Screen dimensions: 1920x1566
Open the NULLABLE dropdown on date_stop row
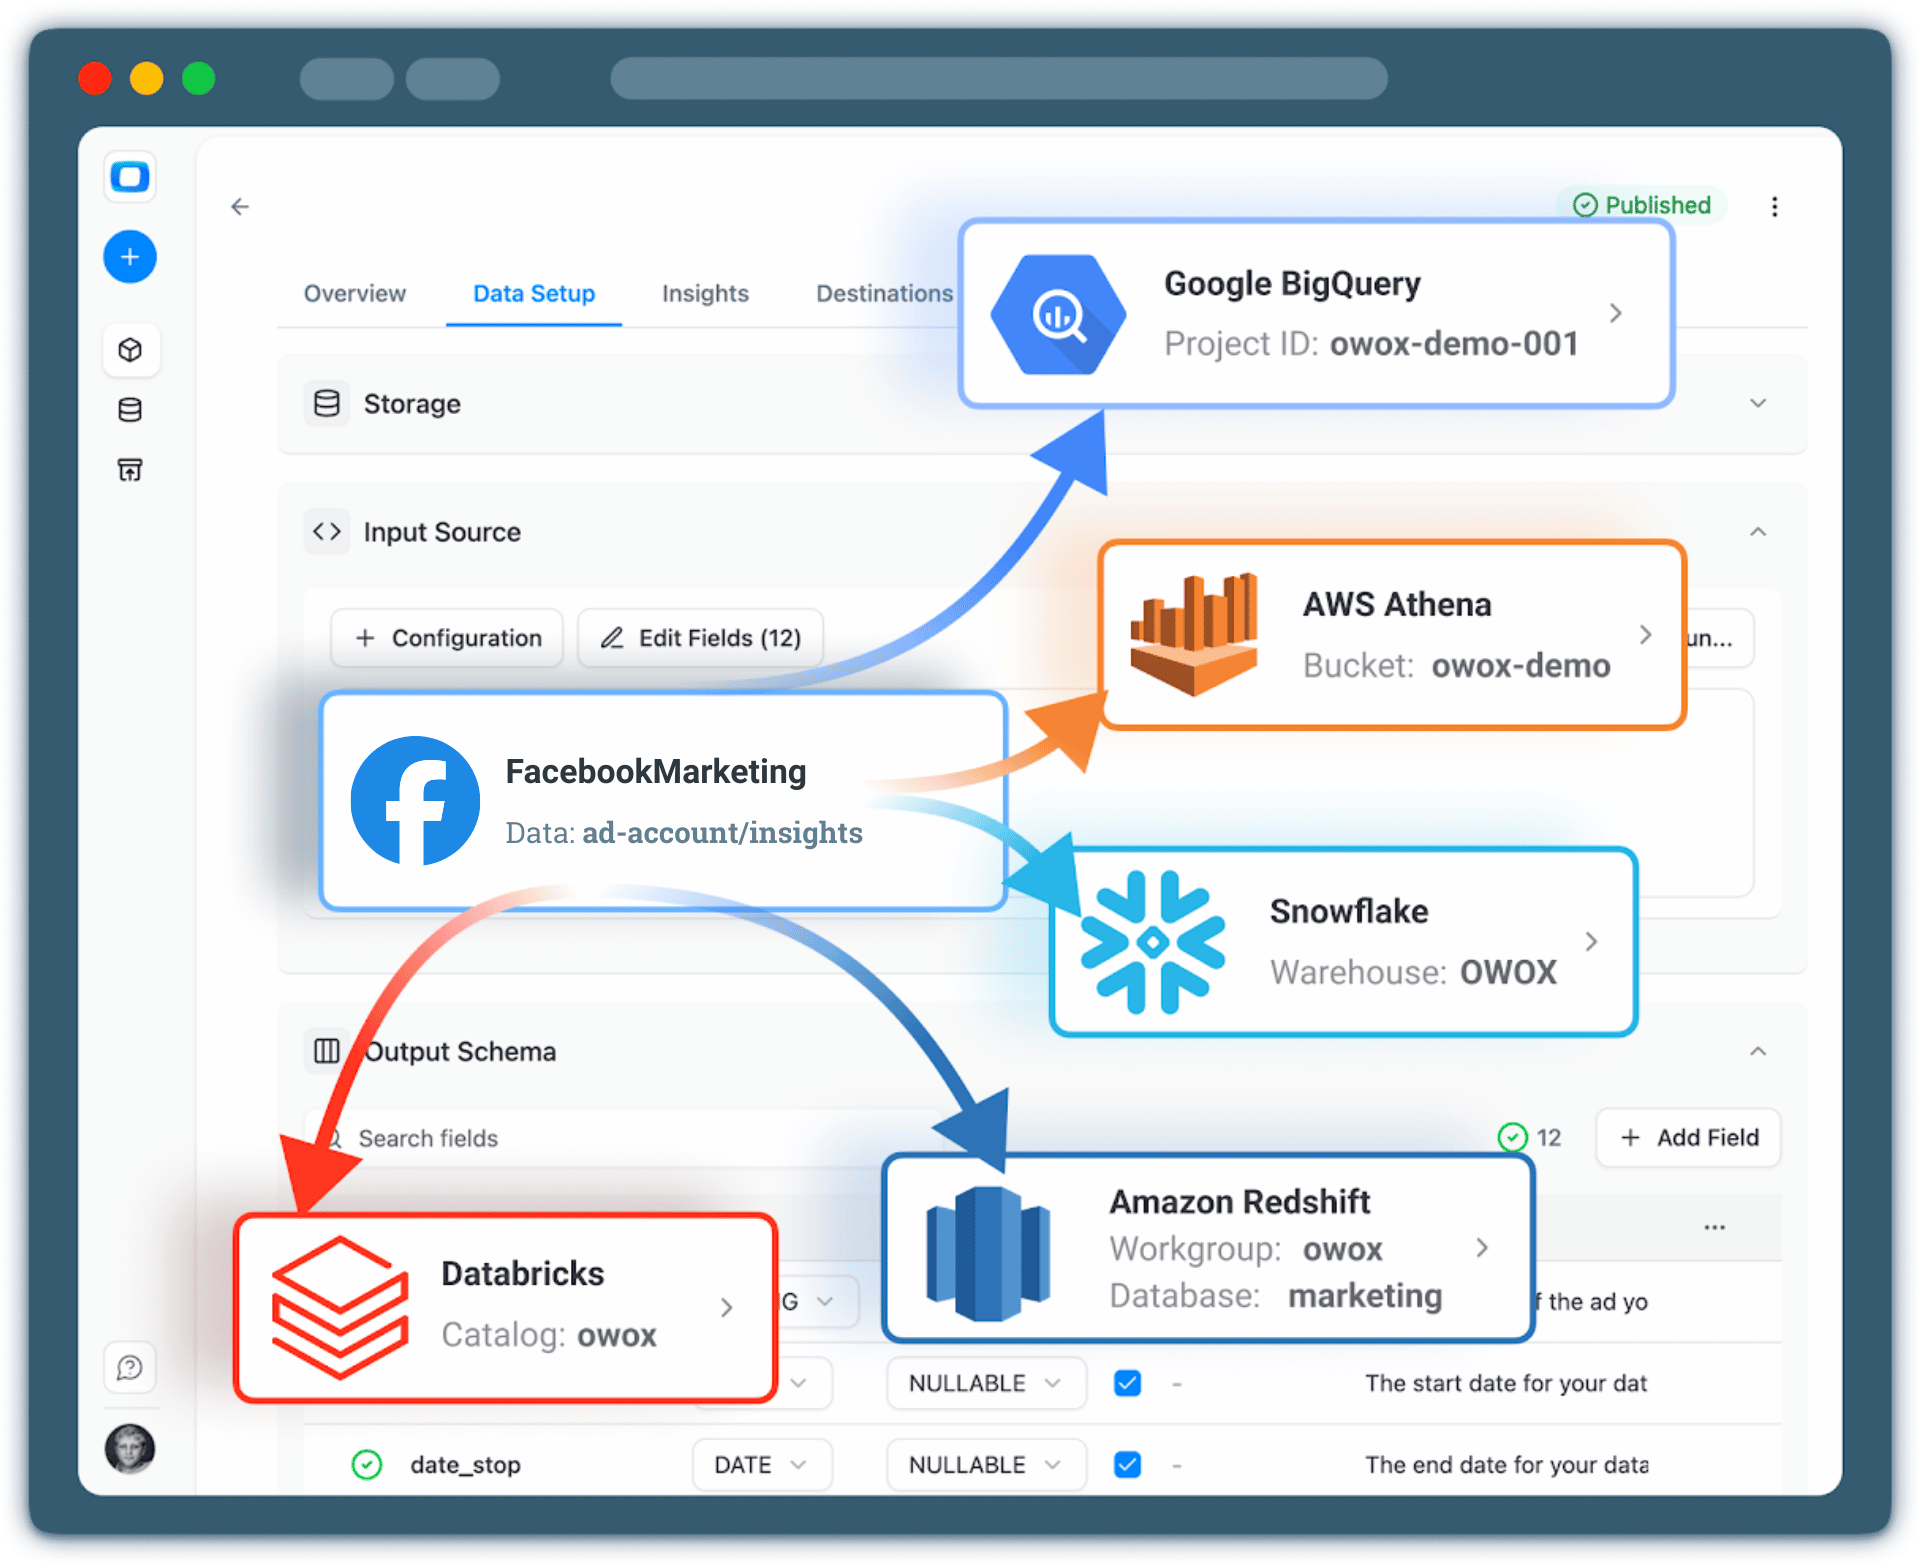tap(985, 1464)
